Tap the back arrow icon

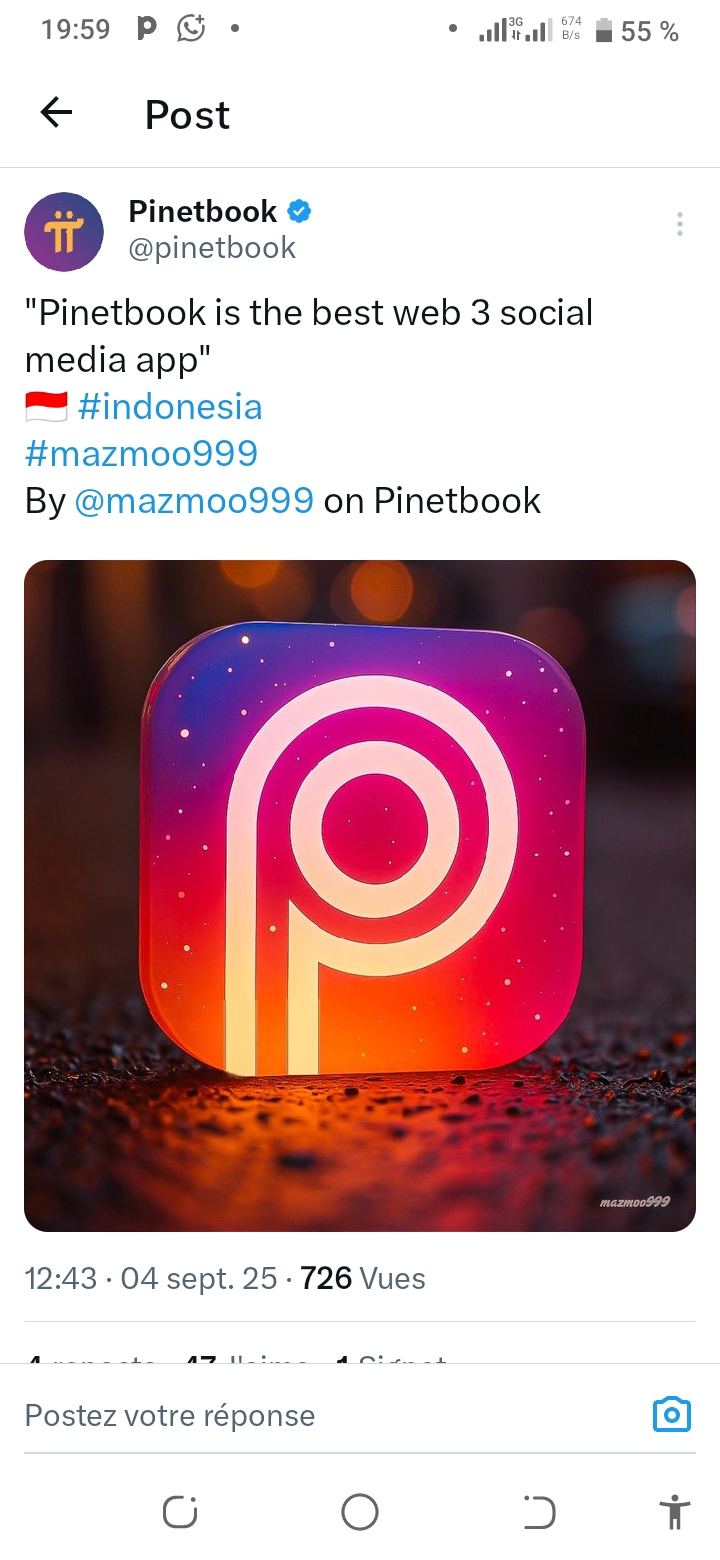[56, 113]
